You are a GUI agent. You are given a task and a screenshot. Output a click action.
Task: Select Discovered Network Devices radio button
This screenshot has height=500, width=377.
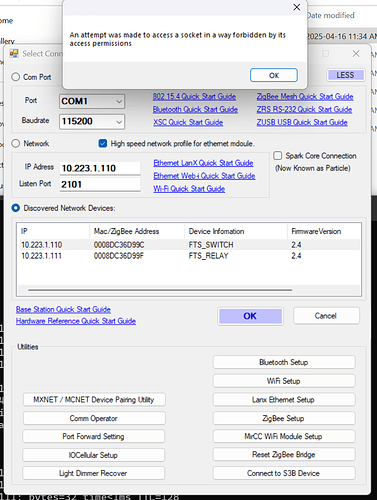(16, 208)
